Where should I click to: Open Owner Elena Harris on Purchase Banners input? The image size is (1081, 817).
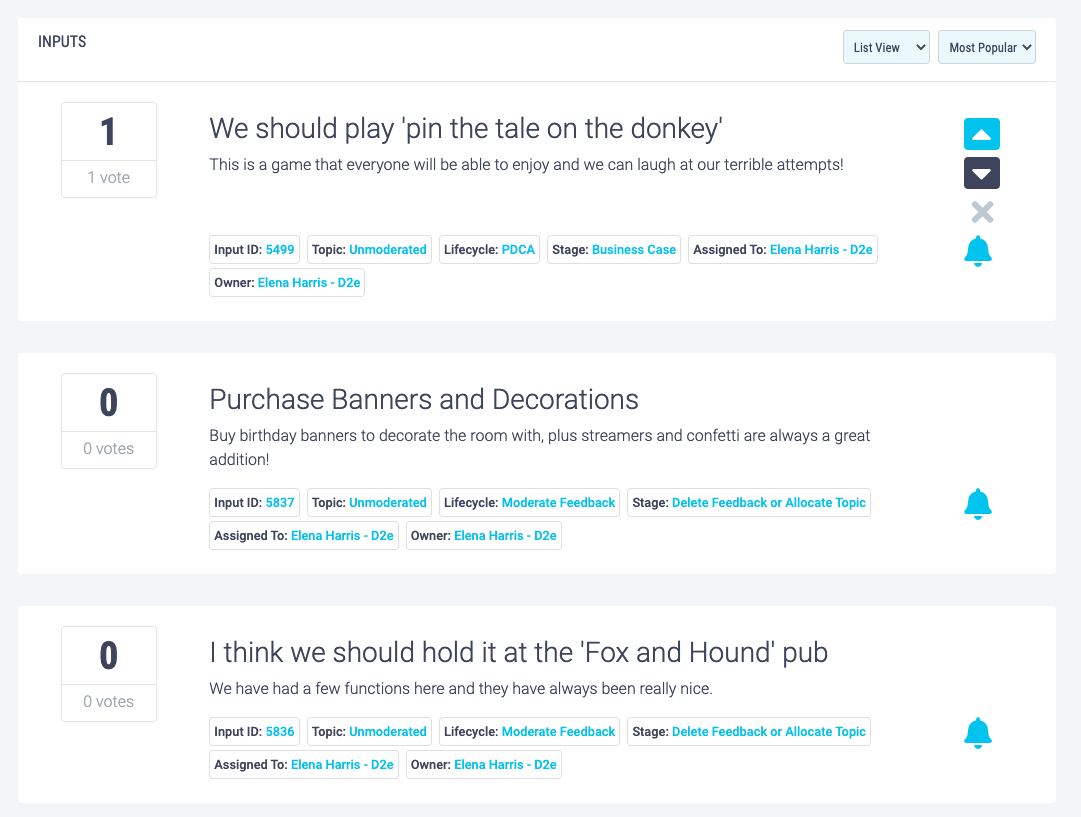tap(505, 536)
